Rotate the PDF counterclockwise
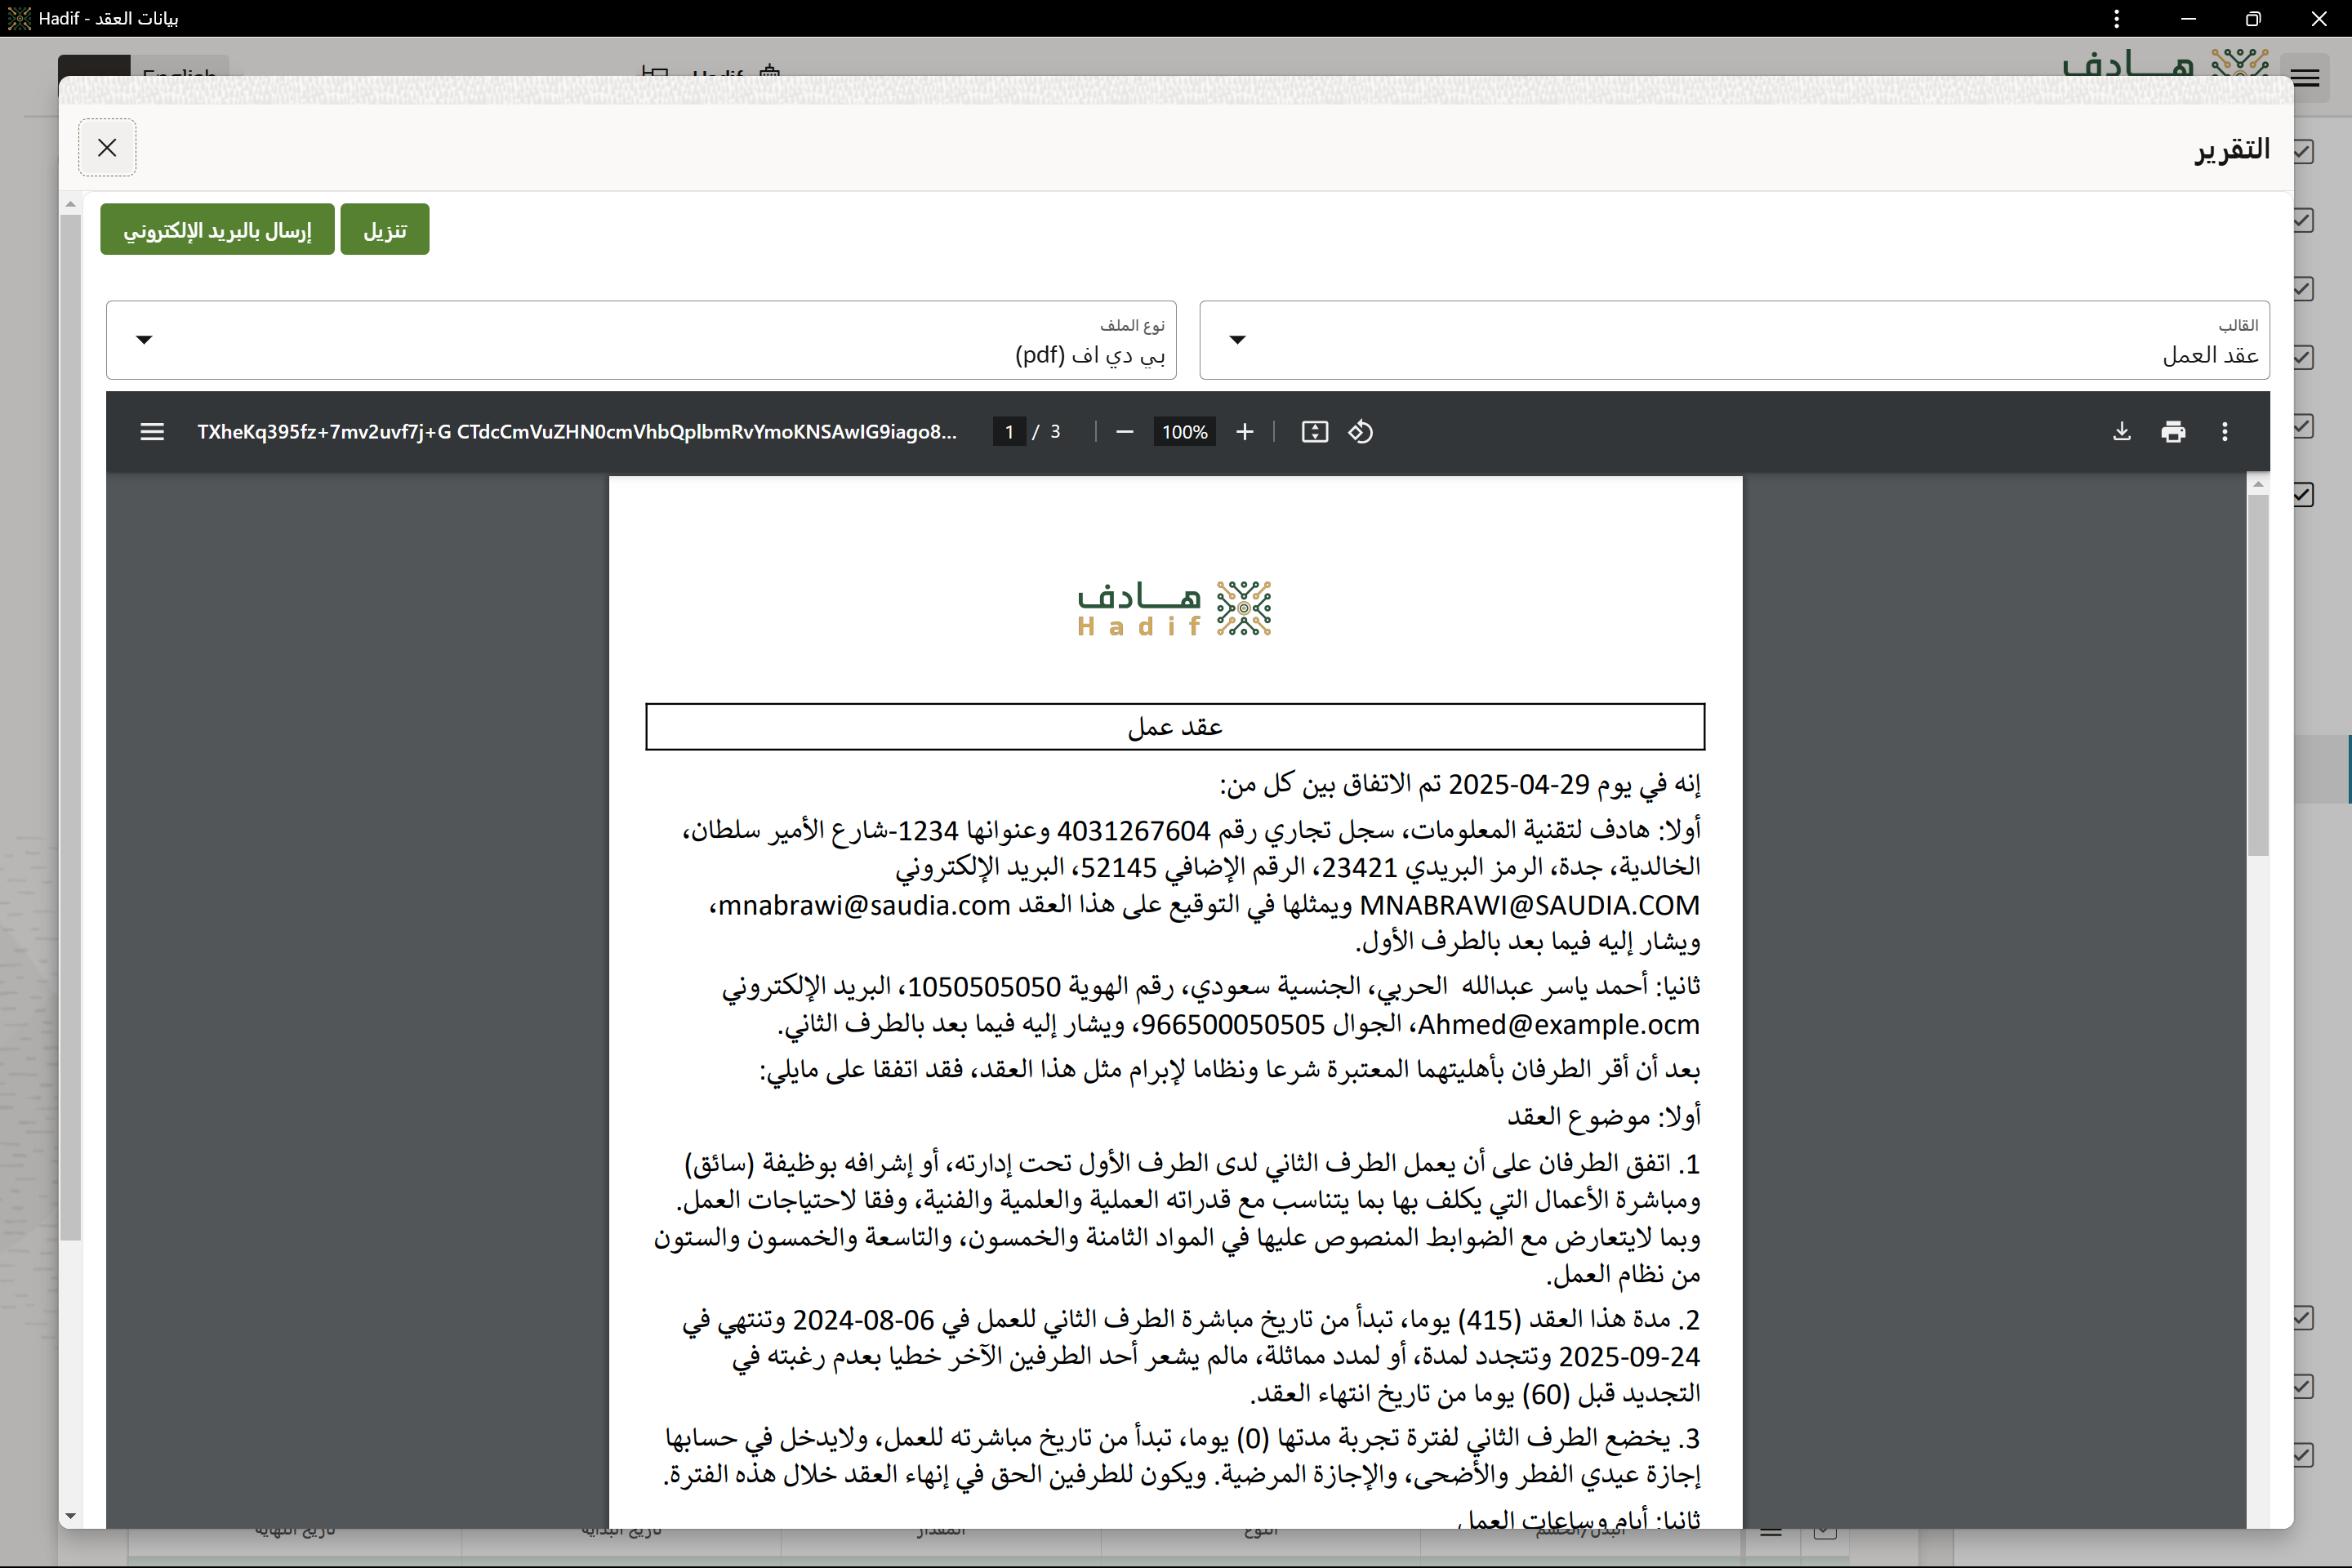 click(x=1360, y=432)
